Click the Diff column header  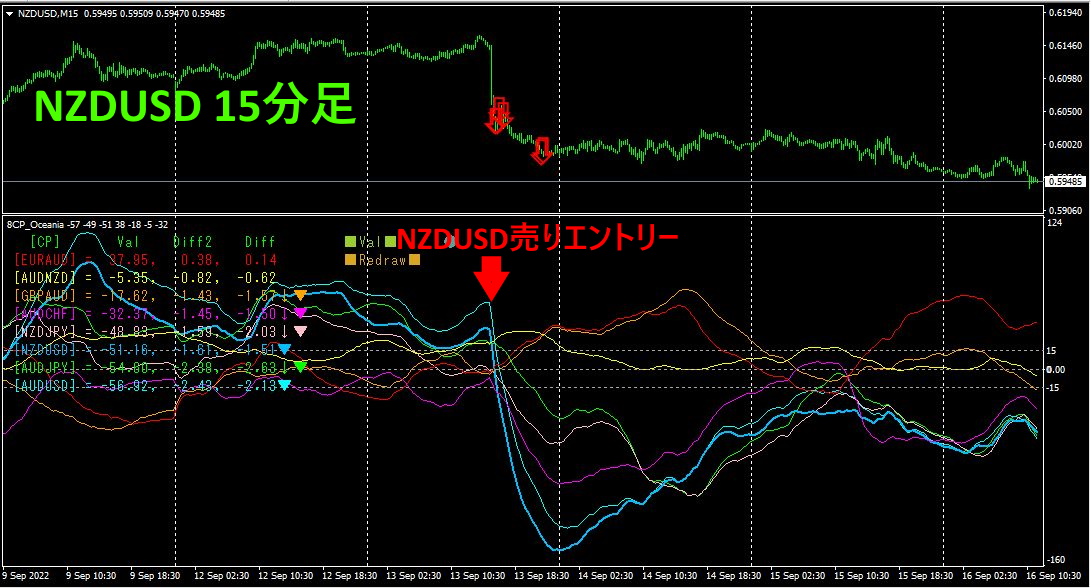pos(260,241)
